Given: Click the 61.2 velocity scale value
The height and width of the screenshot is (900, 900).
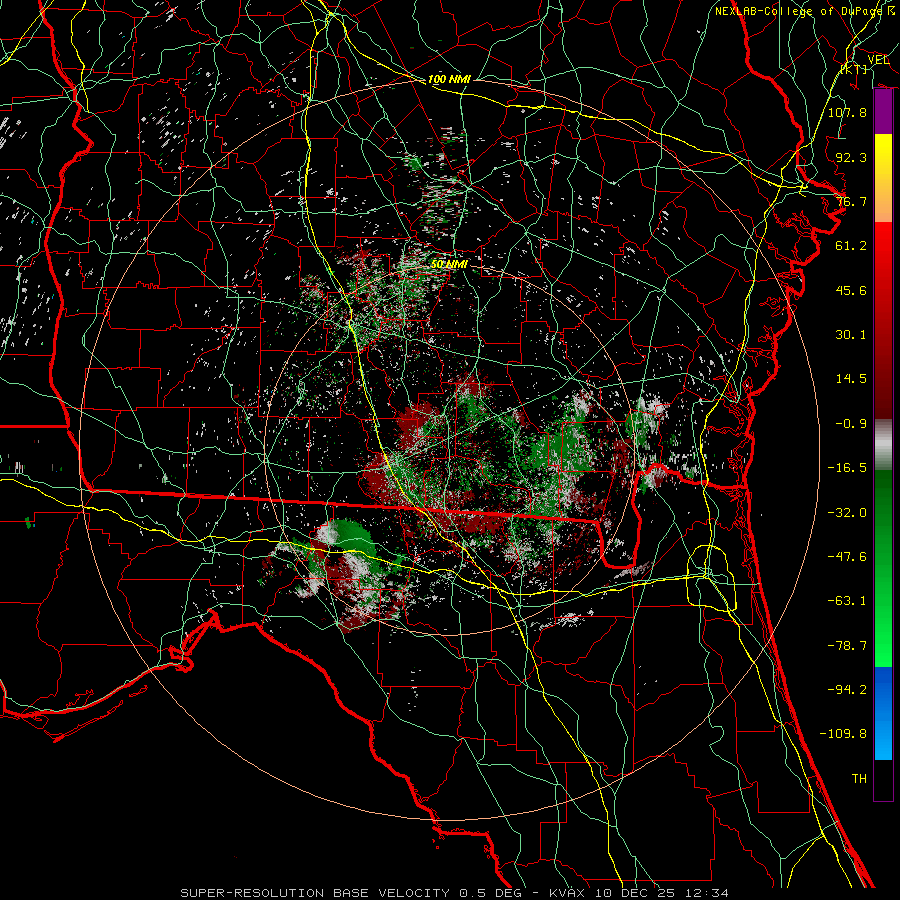Looking at the screenshot, I should pyautogui.click(x=851, y=246).
